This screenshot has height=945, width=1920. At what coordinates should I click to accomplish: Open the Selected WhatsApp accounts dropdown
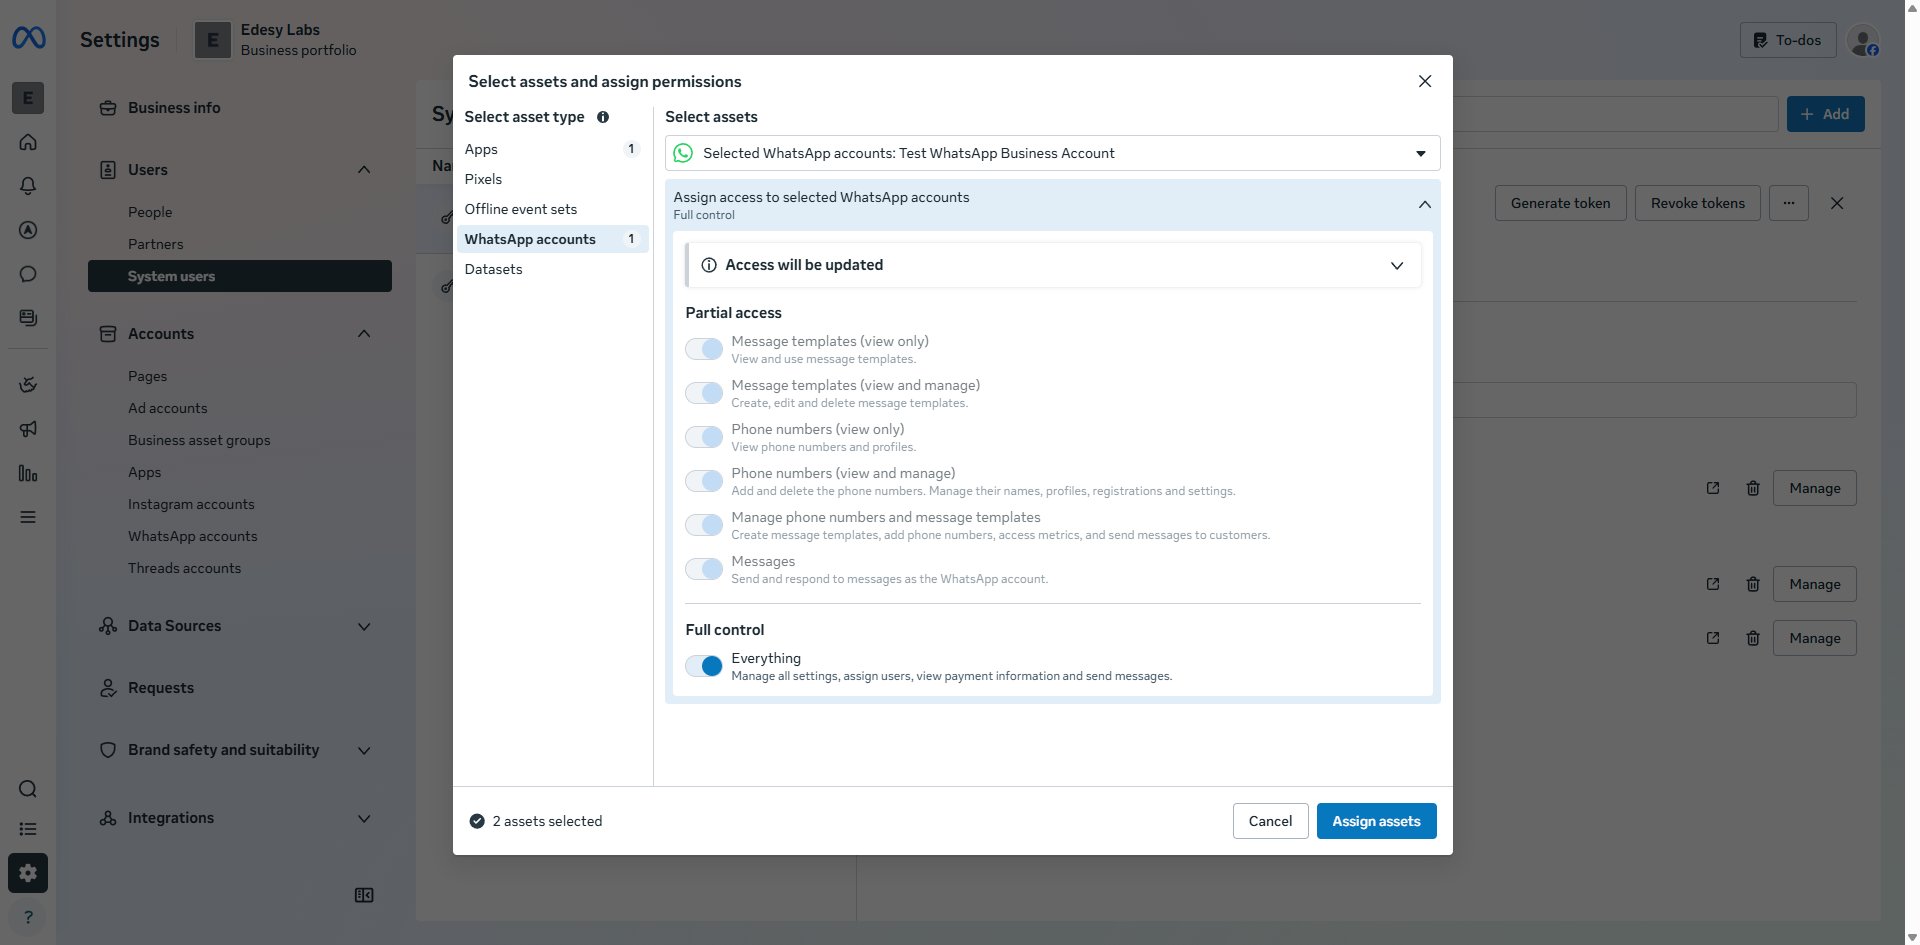[x=1052, y=153]
